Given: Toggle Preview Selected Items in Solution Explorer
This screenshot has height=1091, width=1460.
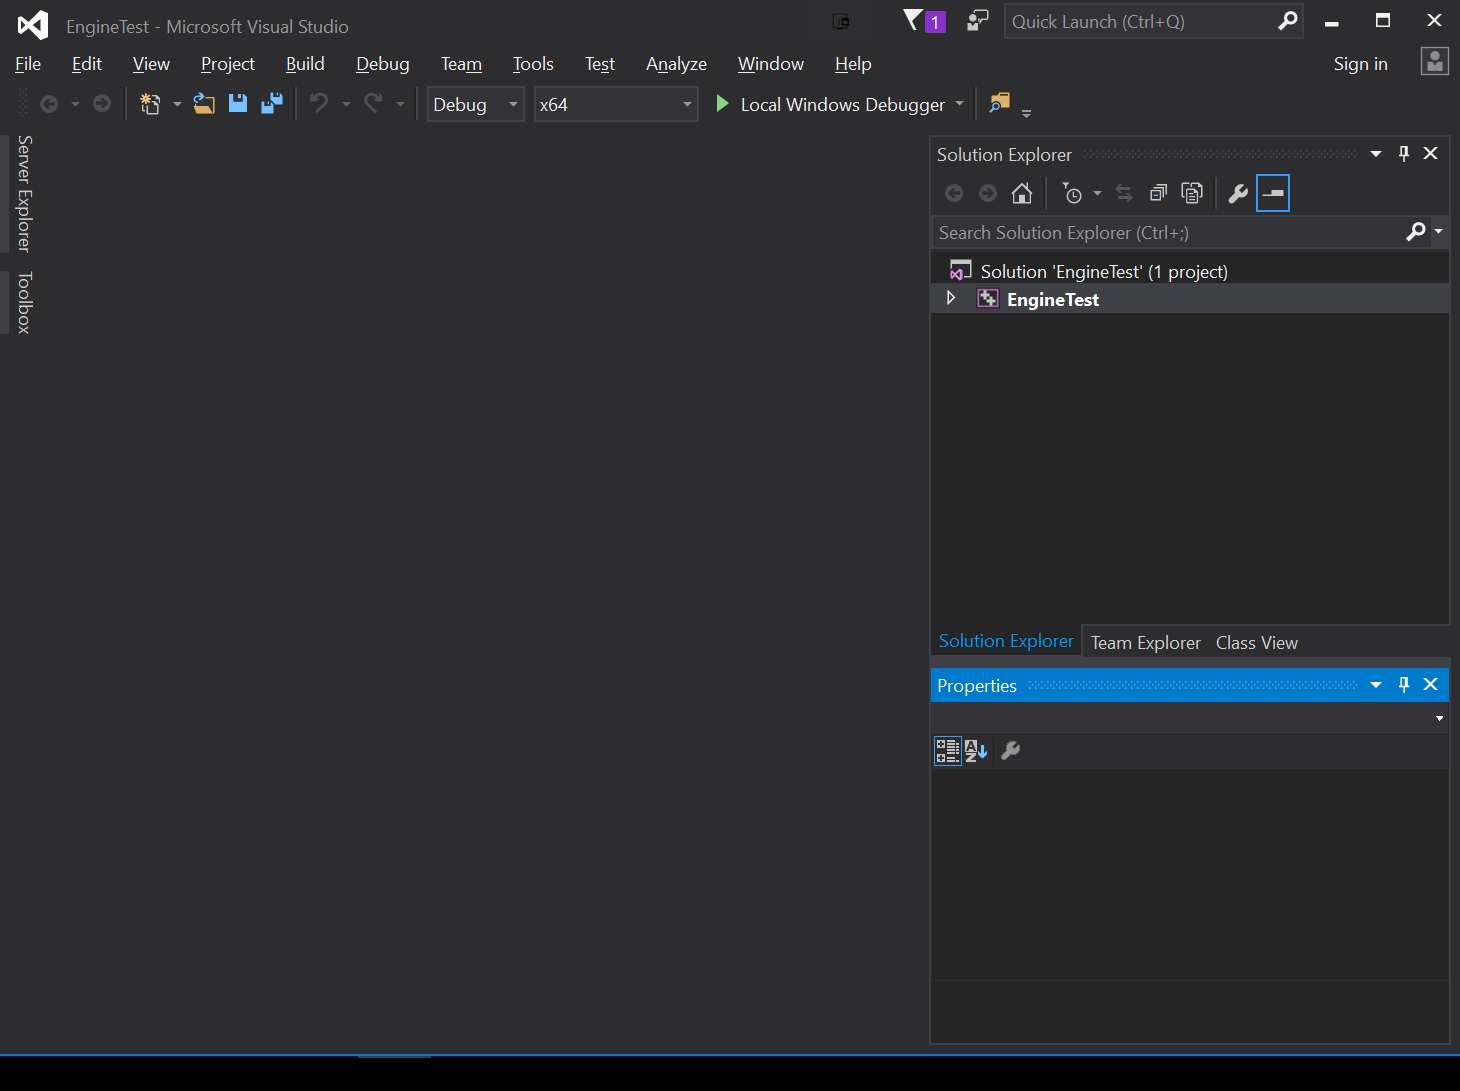Looking at the screenshot, I should click(x=1273, y=193).
